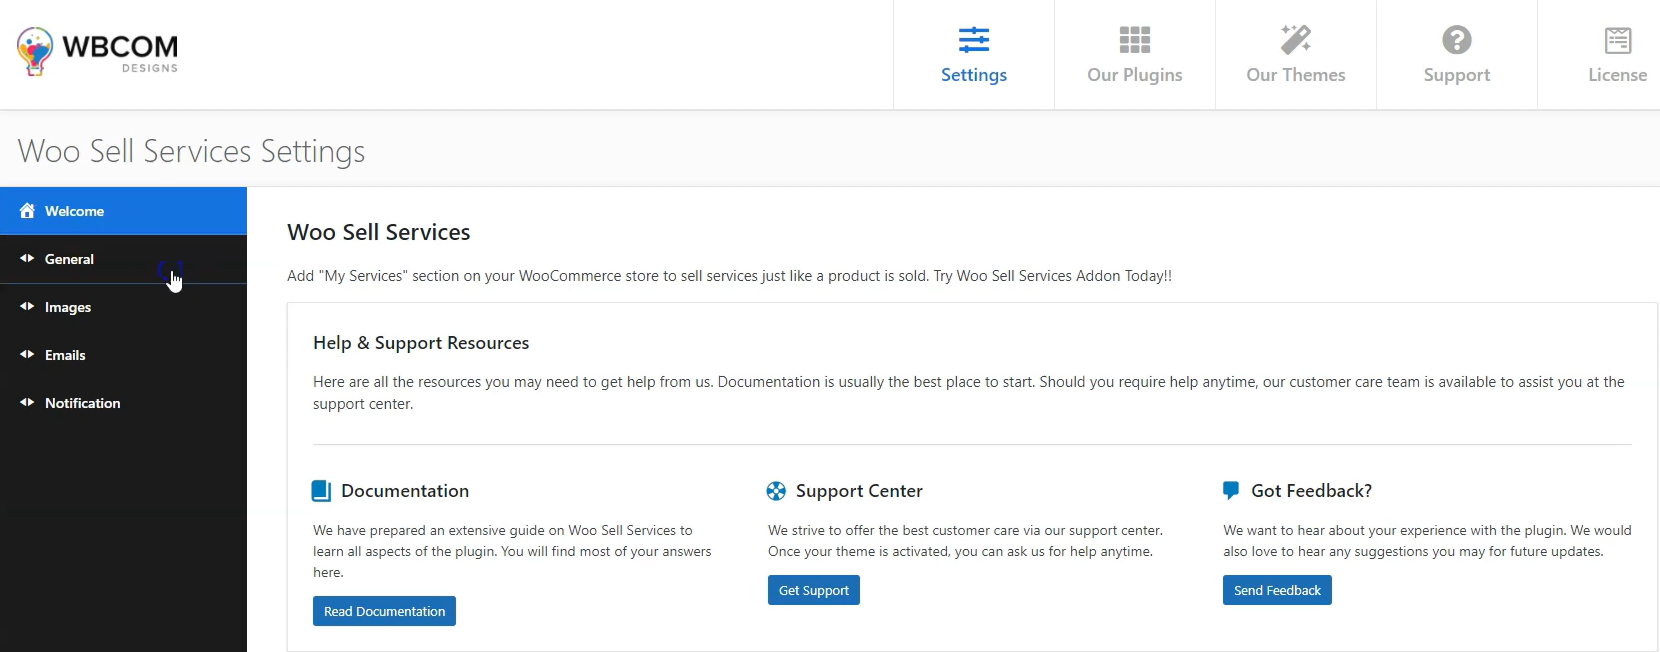The height and width of the screenshot is (652, 1660).
Task: Click the arrows icon beside Emails
Action: 27,354
